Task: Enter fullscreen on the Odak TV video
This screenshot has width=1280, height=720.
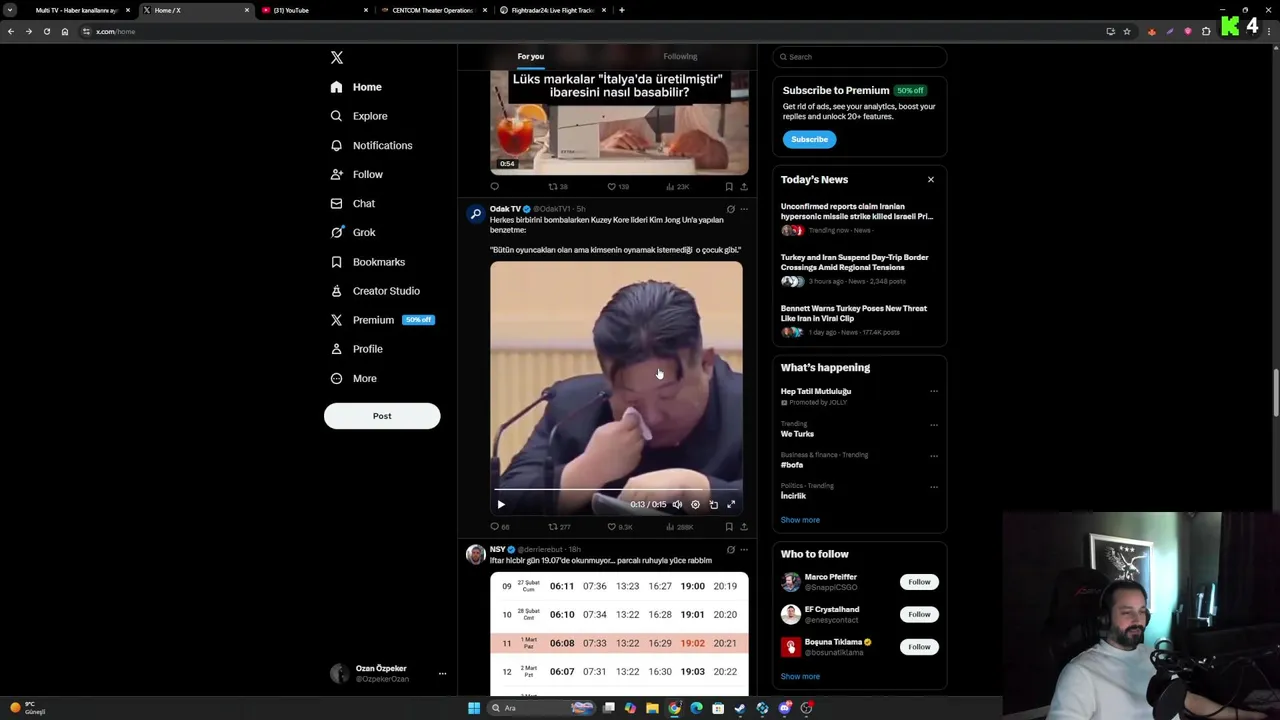Action: coord(731,504)
